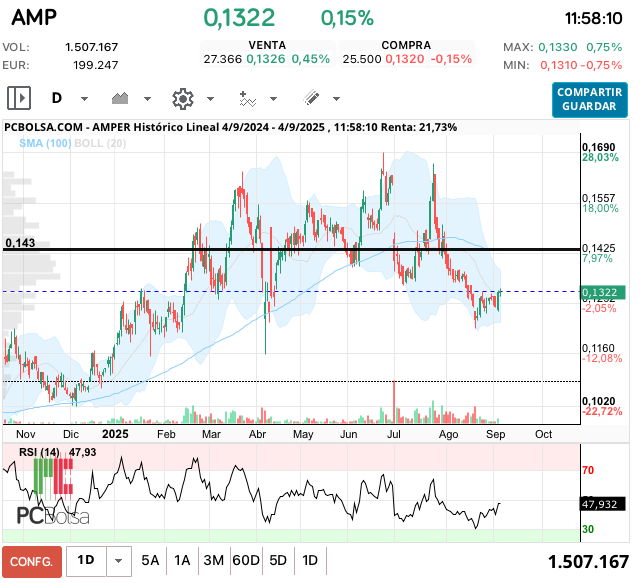Click the MIN value 0,1310
This screenshot has height=583, width=643.
click(559, 65)
